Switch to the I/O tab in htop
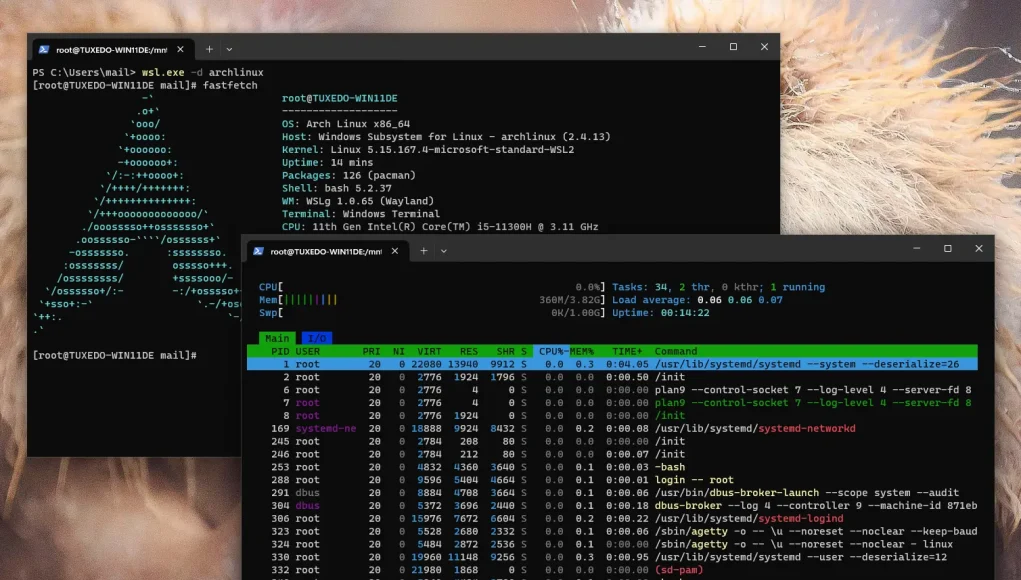 click(x=316, y=338)
